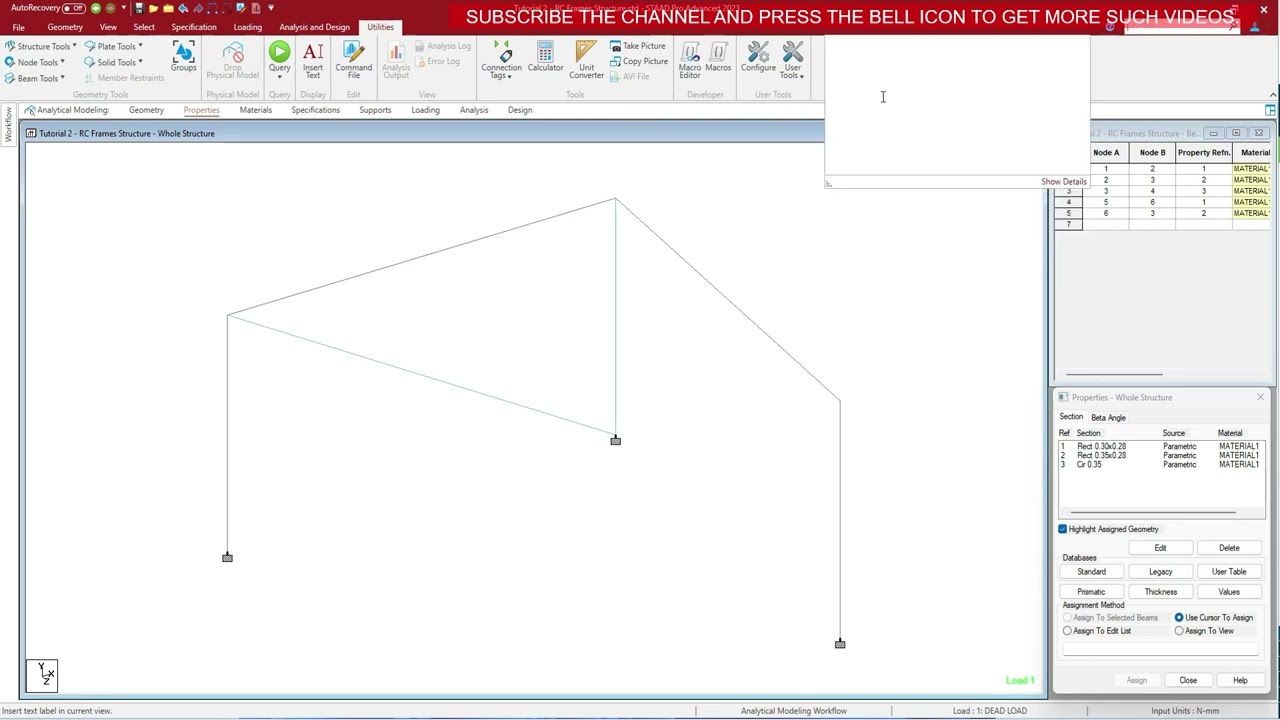Screen dimensions: 1280x720
Task: Click the Edit button in Properties
Action: 1160,548
